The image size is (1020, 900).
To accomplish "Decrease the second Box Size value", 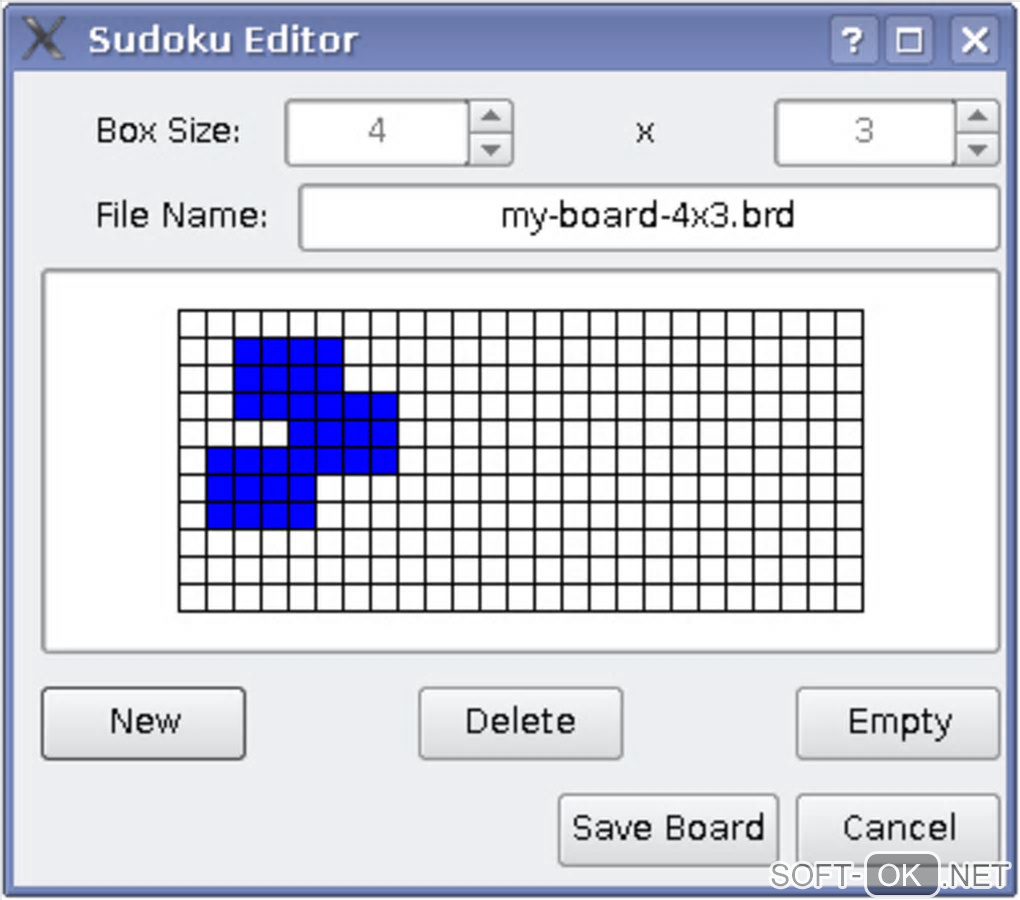I will pyautogui.click(x=977, y=150).
